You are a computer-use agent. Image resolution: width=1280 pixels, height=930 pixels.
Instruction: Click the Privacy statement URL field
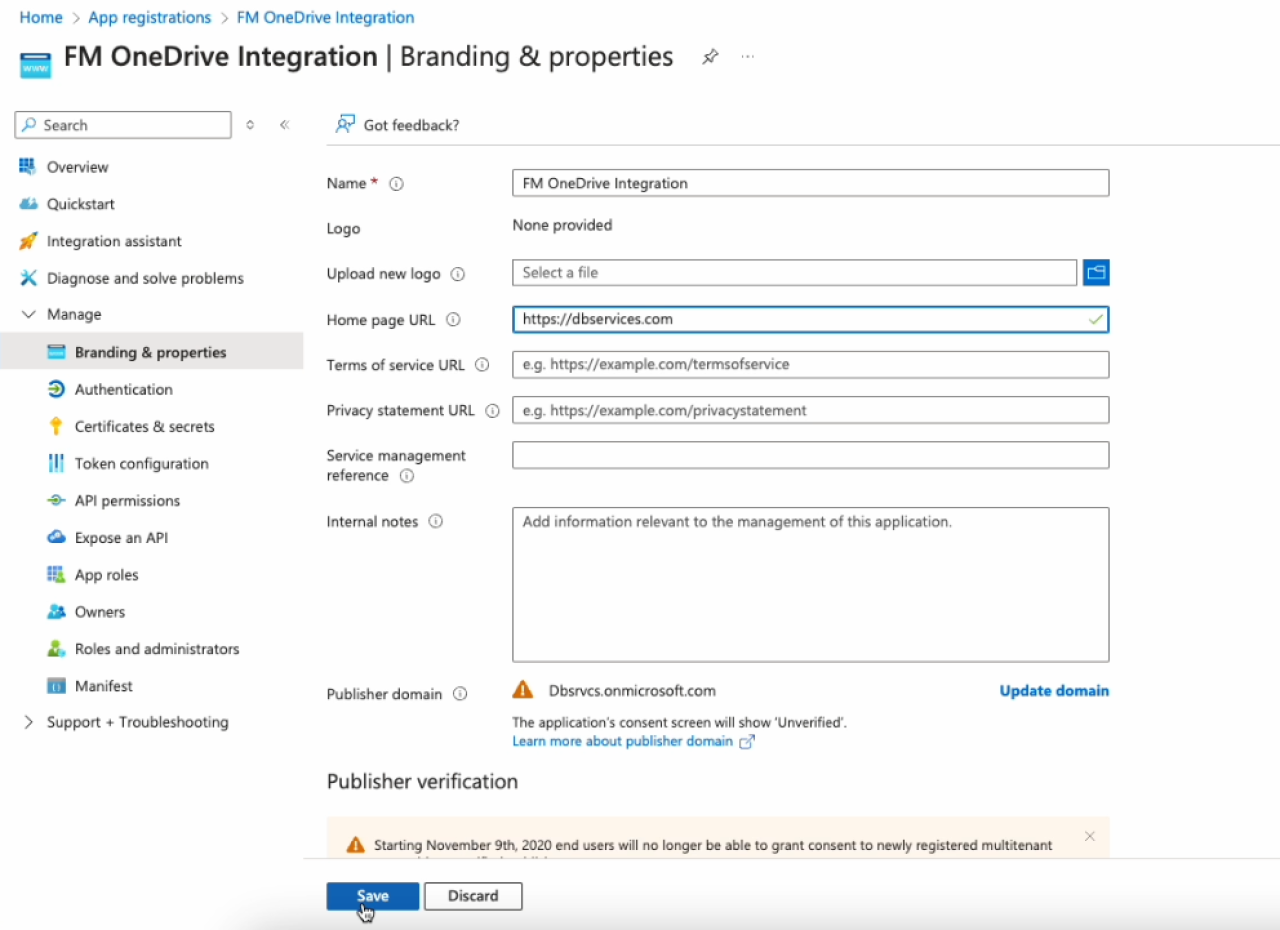(811, 410)
